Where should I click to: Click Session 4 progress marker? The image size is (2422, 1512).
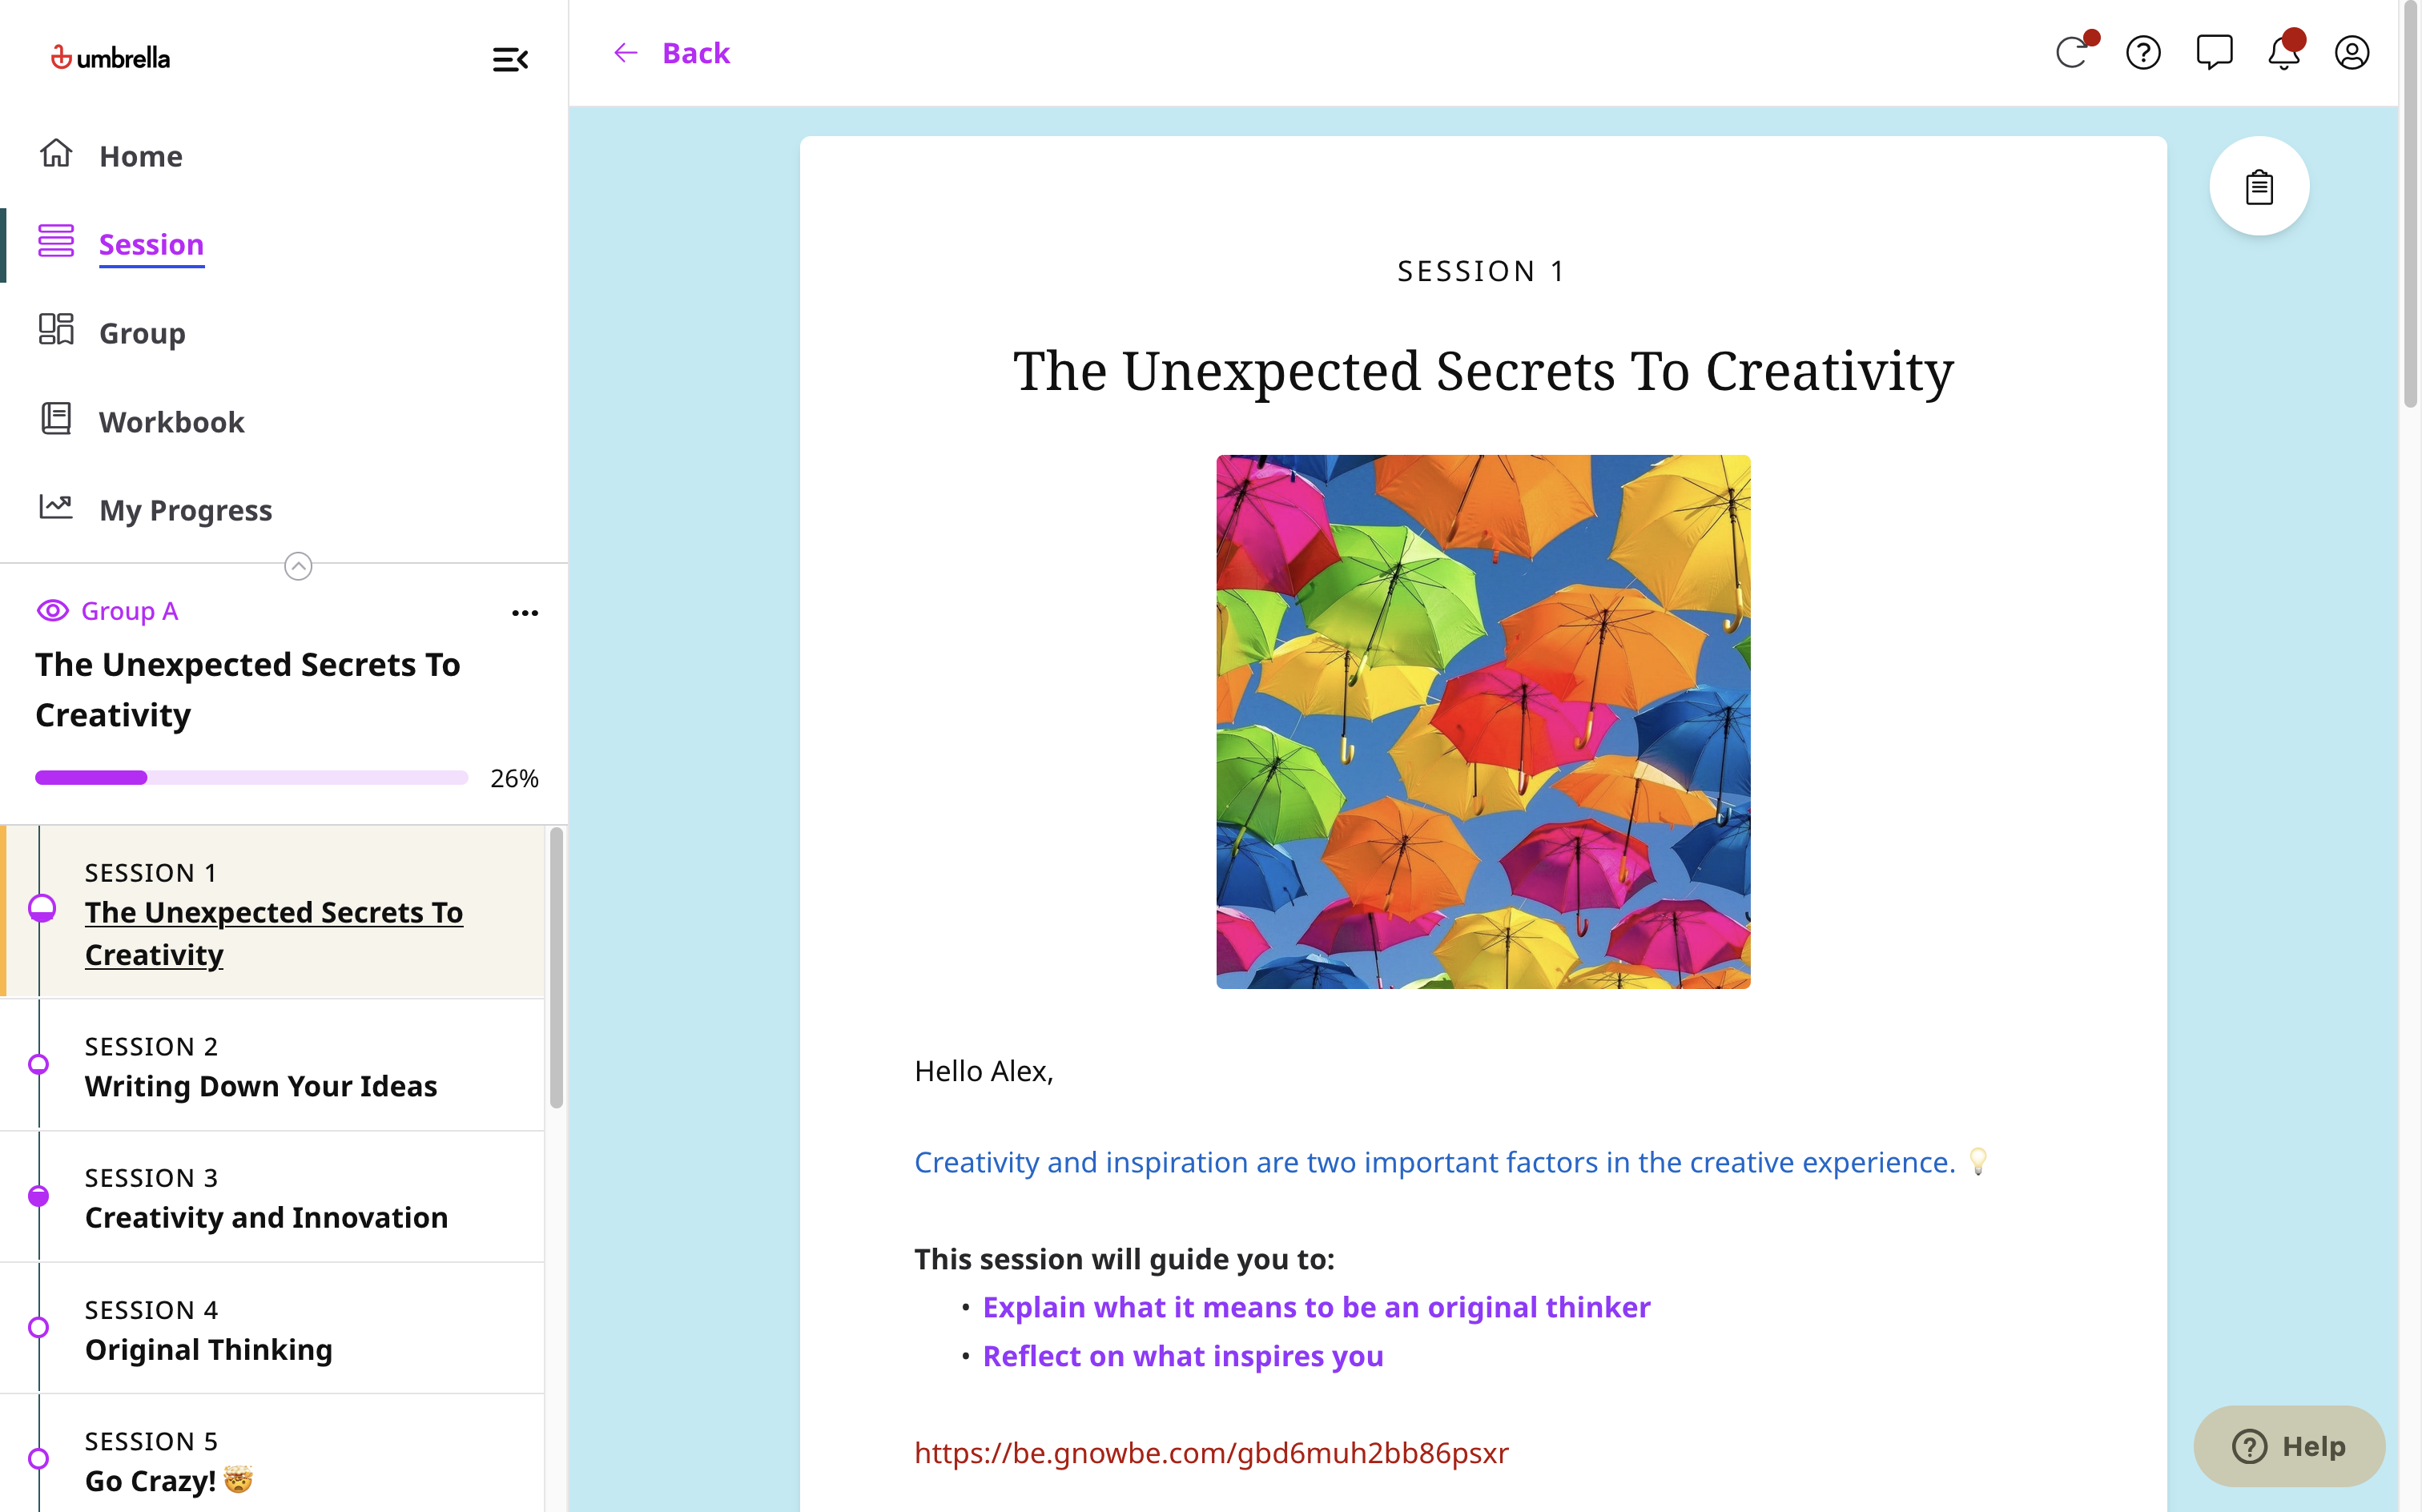coord(39,1328)
